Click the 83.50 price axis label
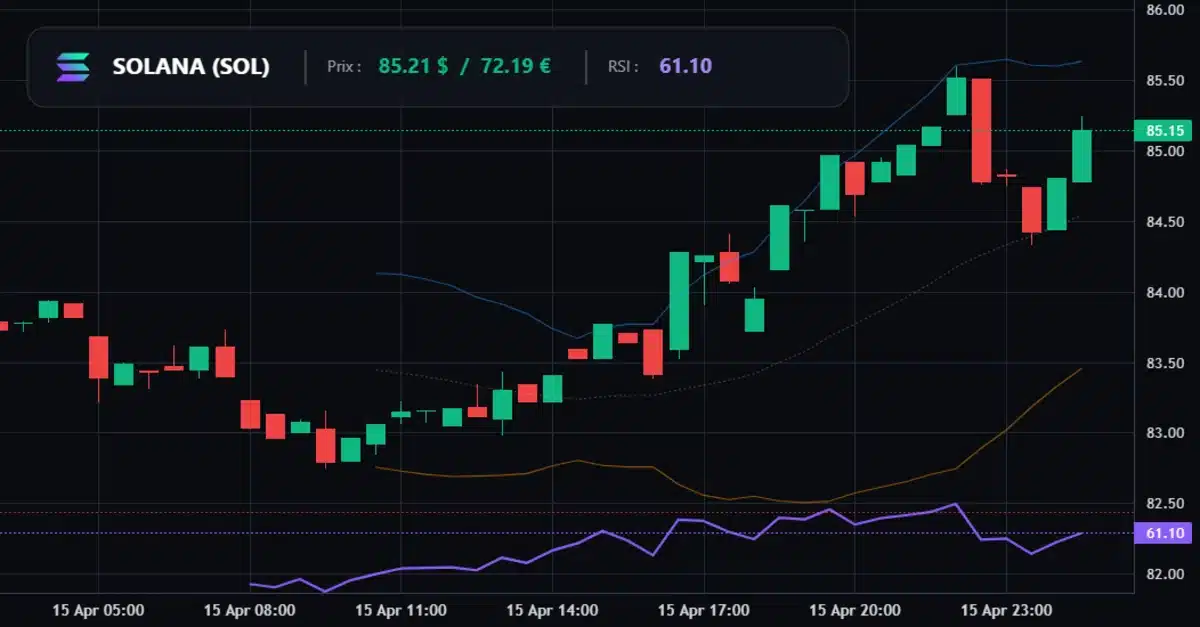 point(1165,363)
